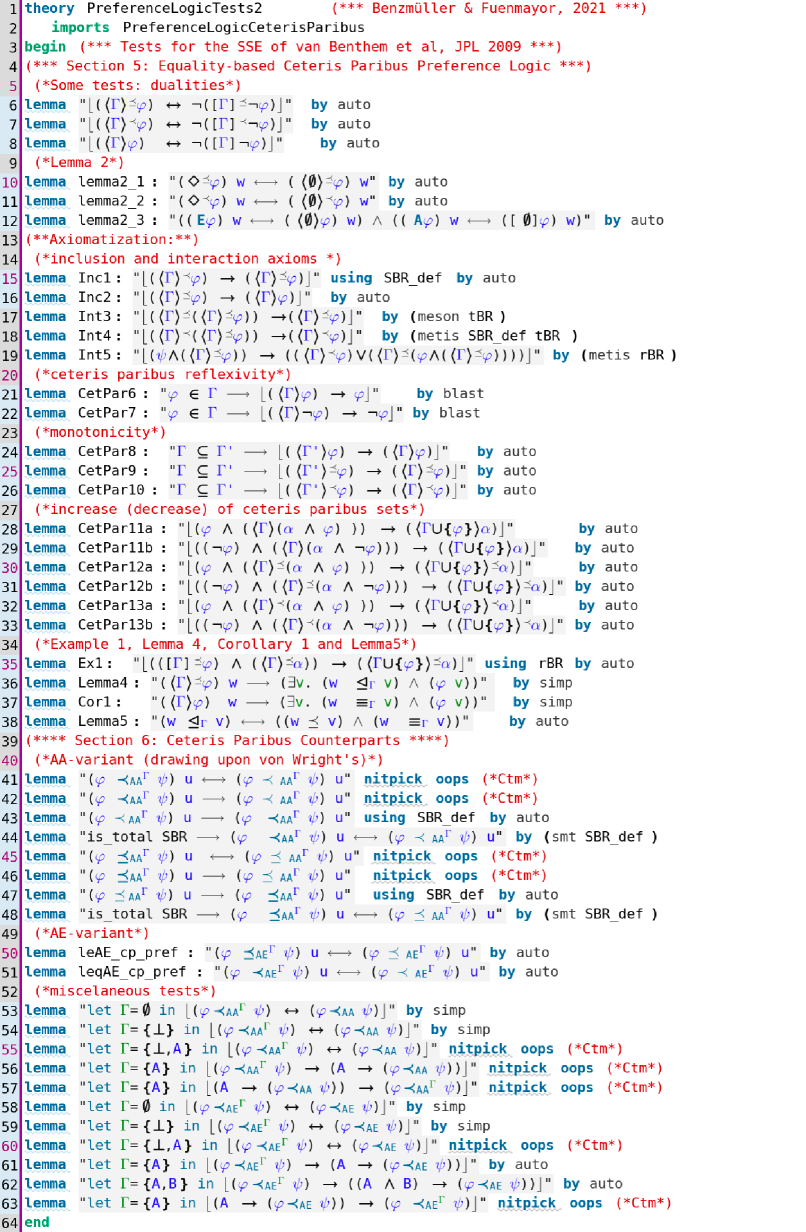
Task: Click 'using rBR' in the Ex1 lemma
Action: 526,663
